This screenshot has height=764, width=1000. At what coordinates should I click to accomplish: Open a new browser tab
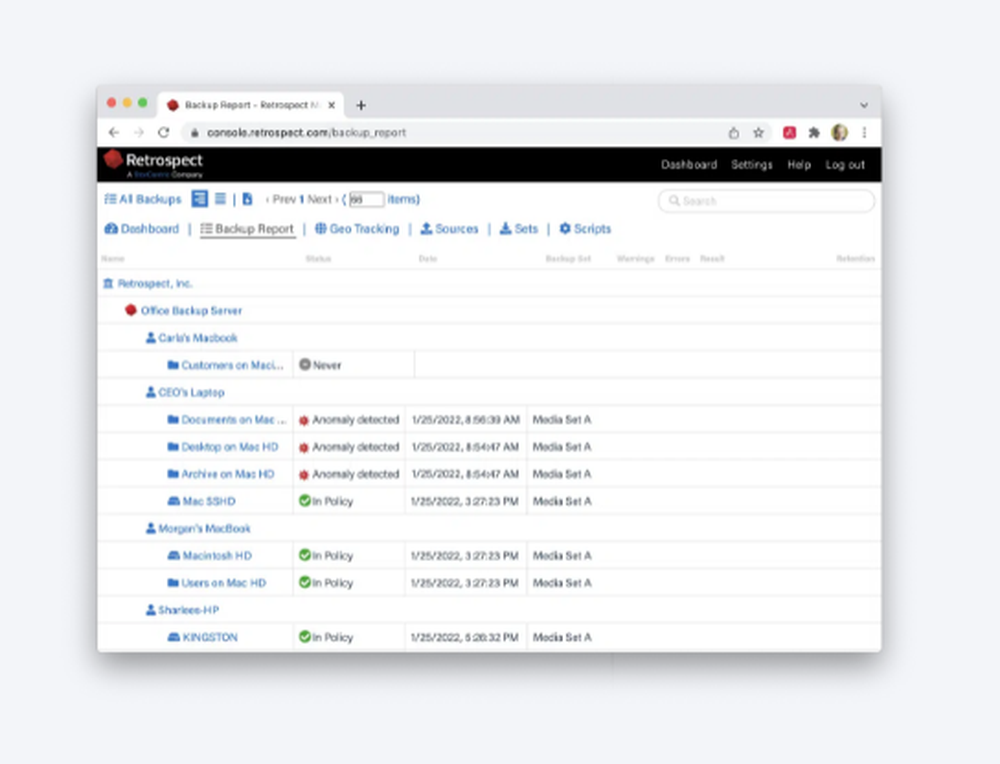361,105
